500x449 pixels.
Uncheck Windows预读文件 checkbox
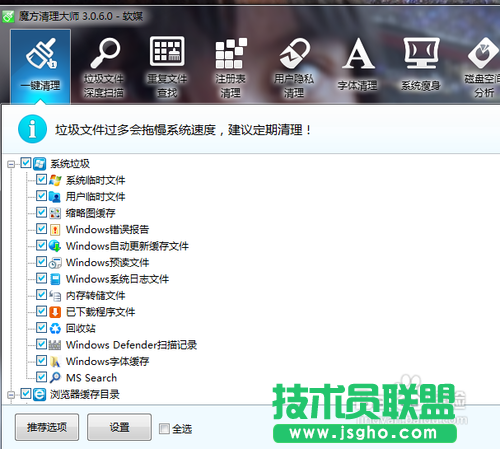tap(41, 262)
